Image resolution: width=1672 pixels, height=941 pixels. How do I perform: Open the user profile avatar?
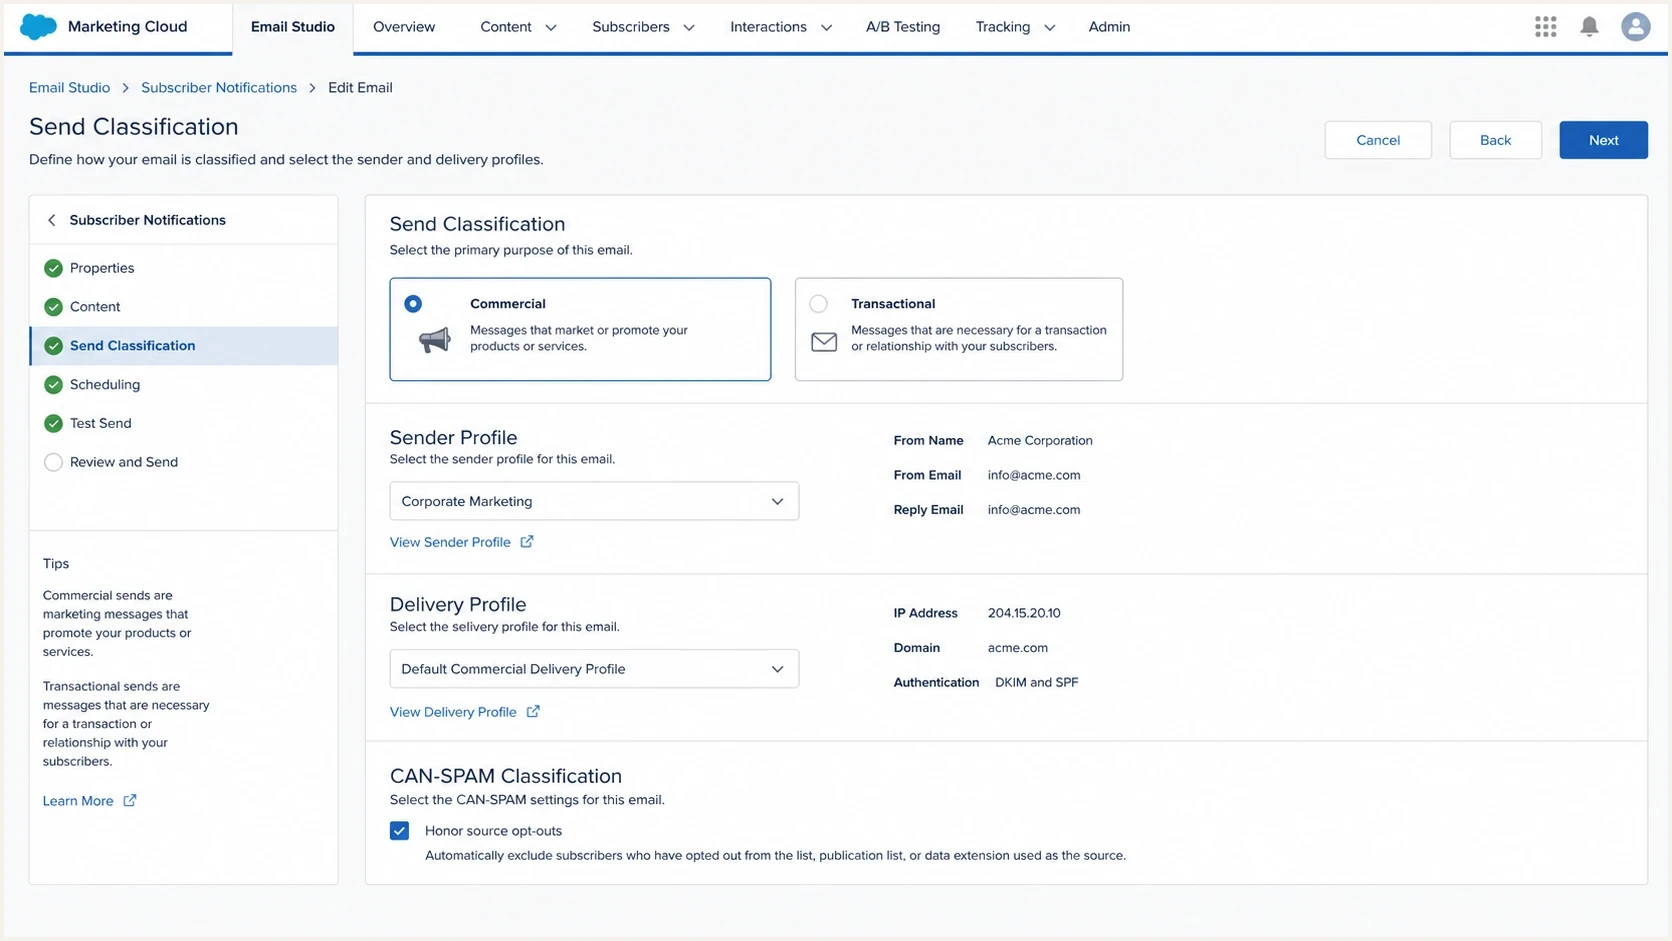pyautogui.click(x=1636, y=27)
